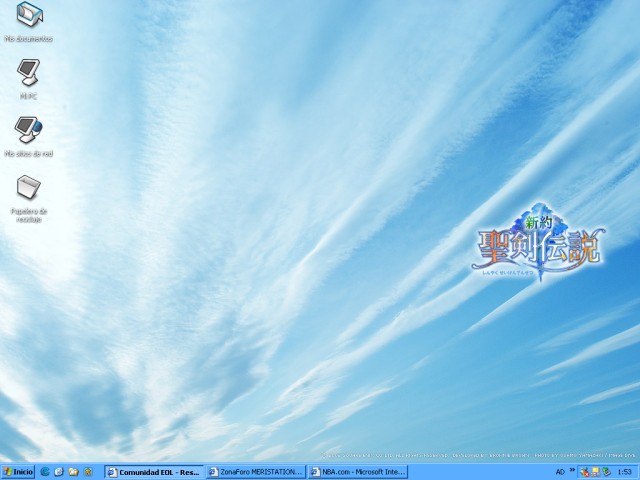Image resolution: width=640 pixels, height=480 pixels.
Task: Switch to Comunidad EOL taskbar window
Action: (154, 472)
